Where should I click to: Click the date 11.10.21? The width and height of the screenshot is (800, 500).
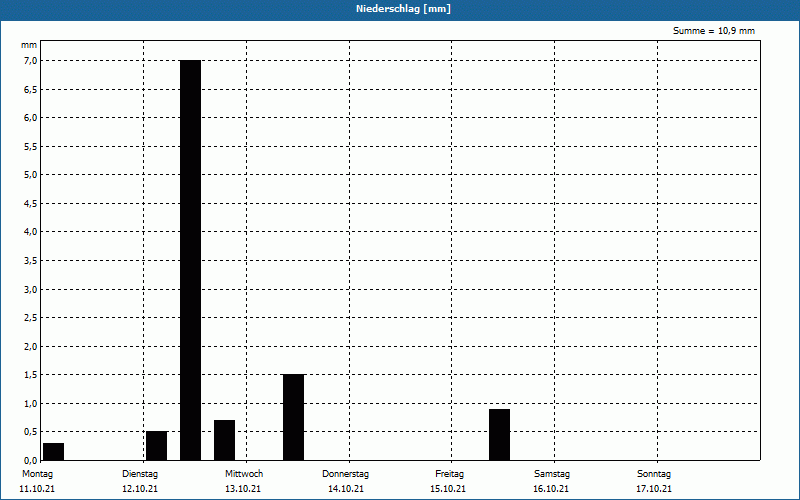pyautogui.click(x=37, y=489)
